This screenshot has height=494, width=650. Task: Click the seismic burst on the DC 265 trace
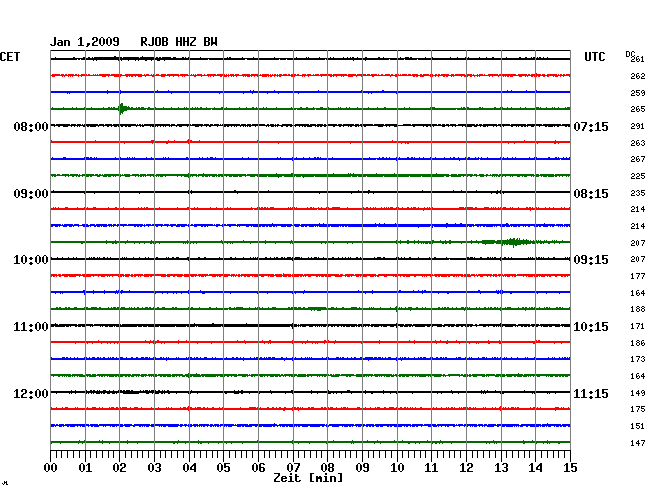[x=123, y=109]
